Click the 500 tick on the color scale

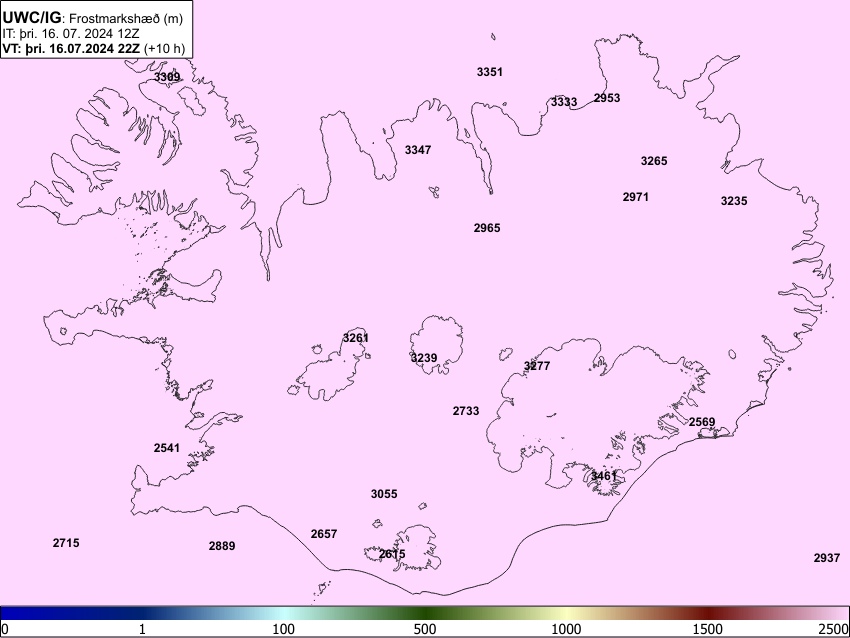pyautogui.click(x=425, y=629)
